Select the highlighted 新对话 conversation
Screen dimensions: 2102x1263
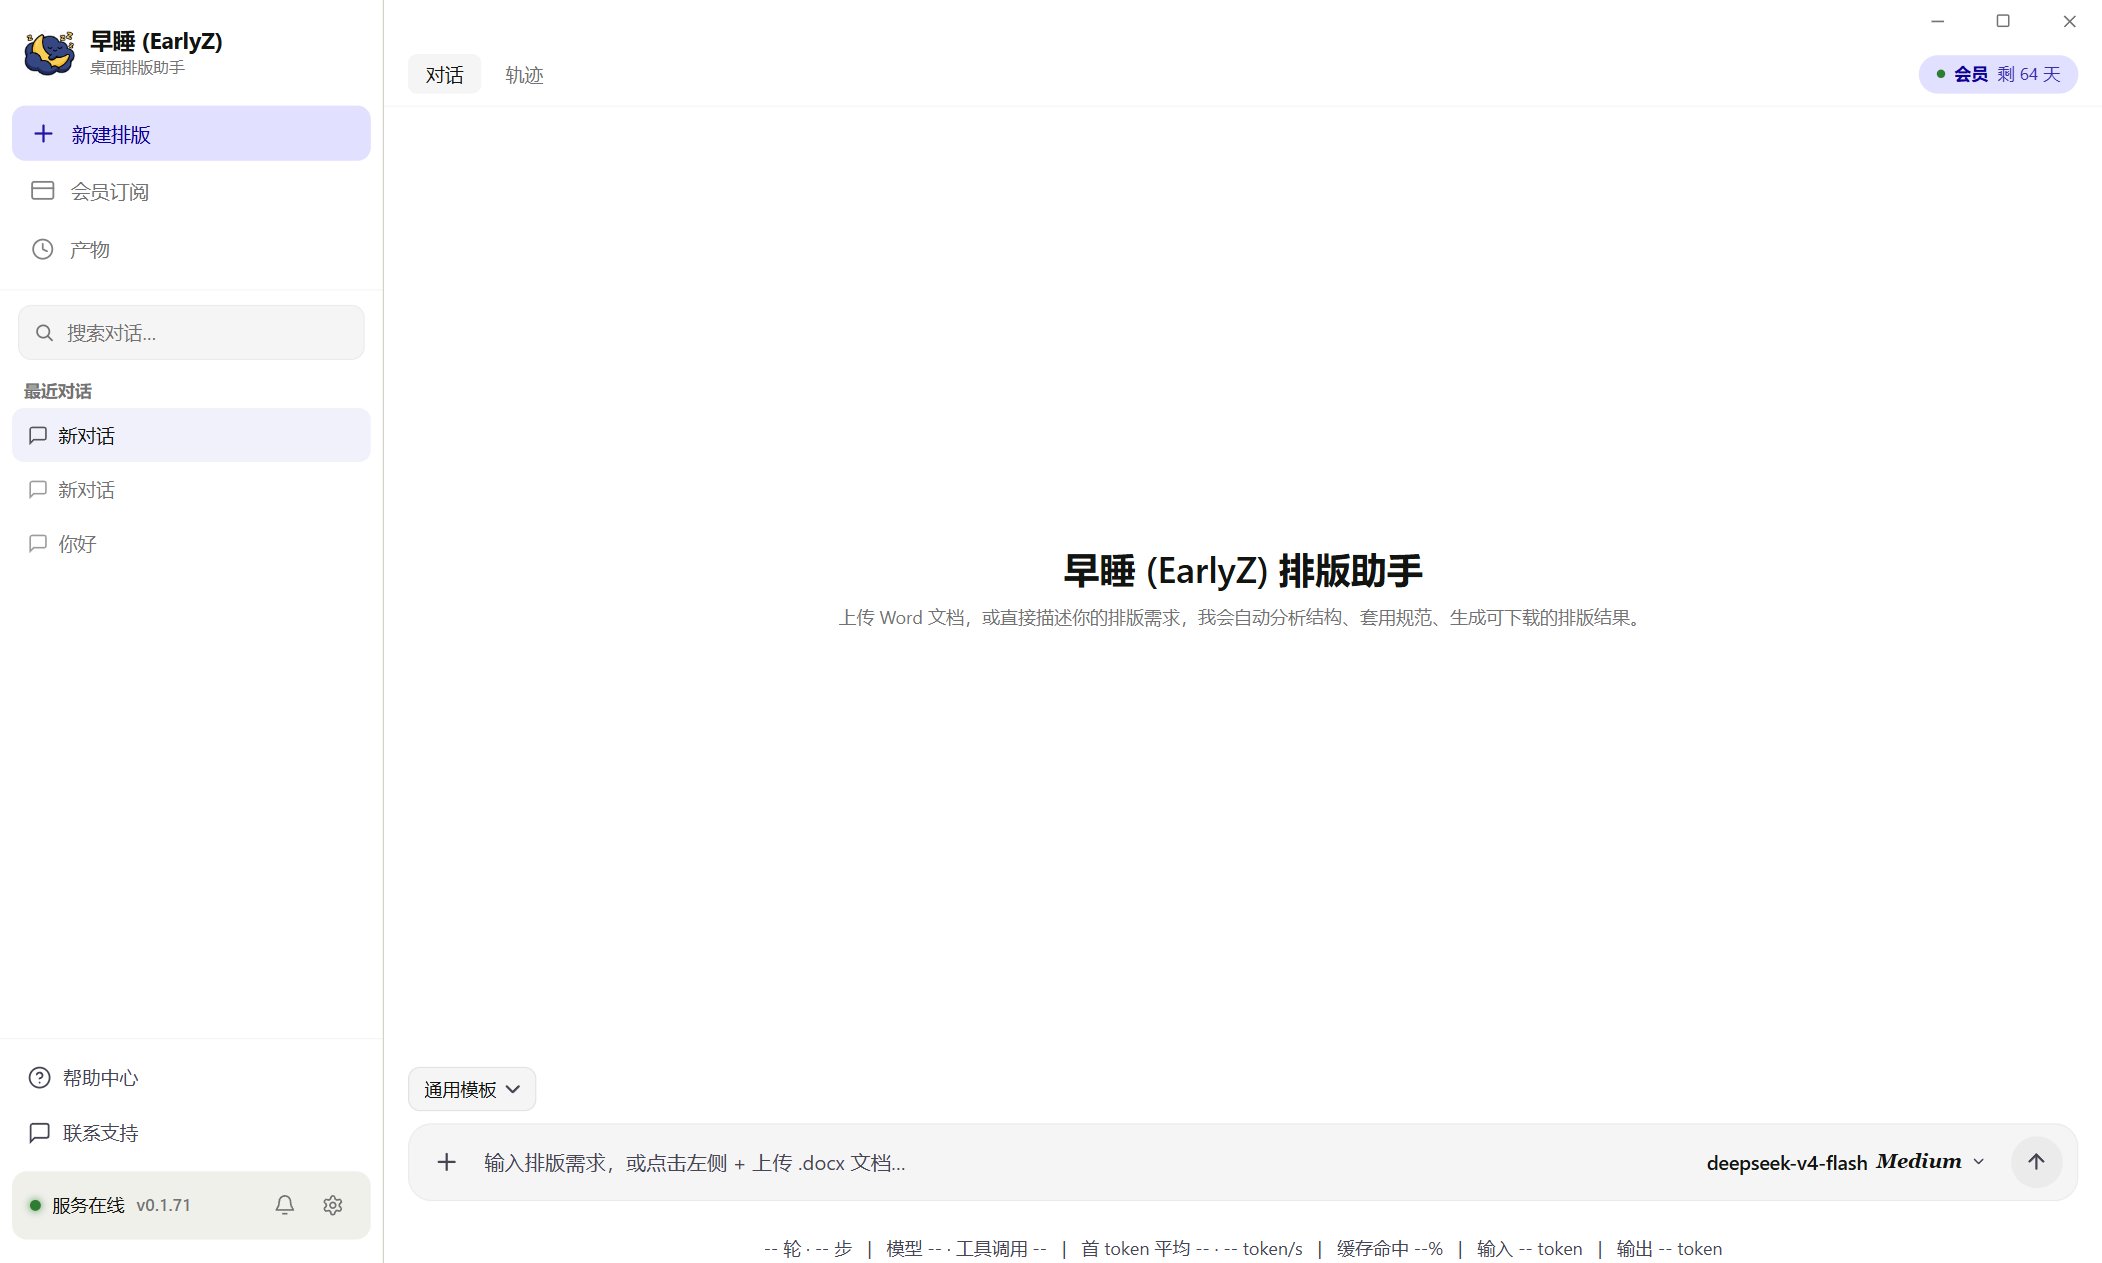pos(191,435)
